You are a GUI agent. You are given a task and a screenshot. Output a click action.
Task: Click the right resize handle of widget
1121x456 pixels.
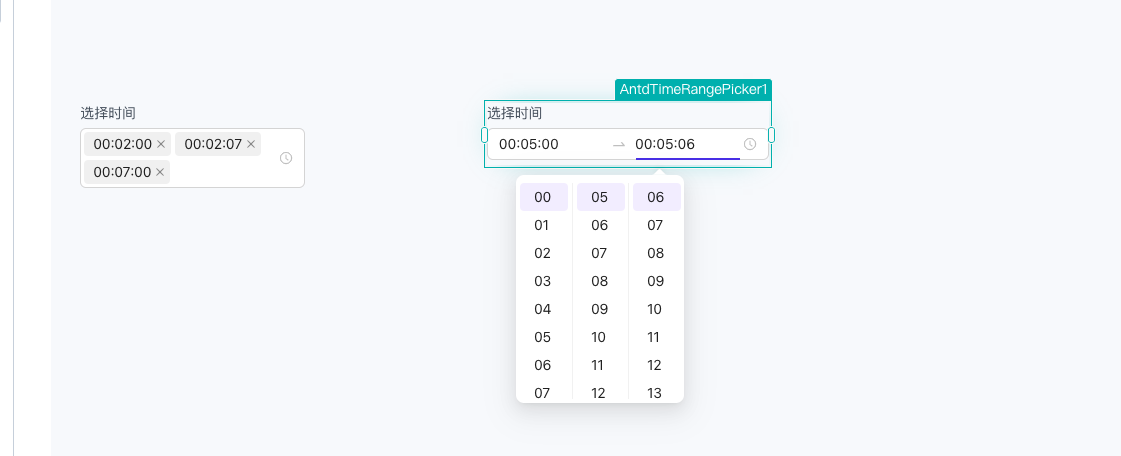pos(771,134)
